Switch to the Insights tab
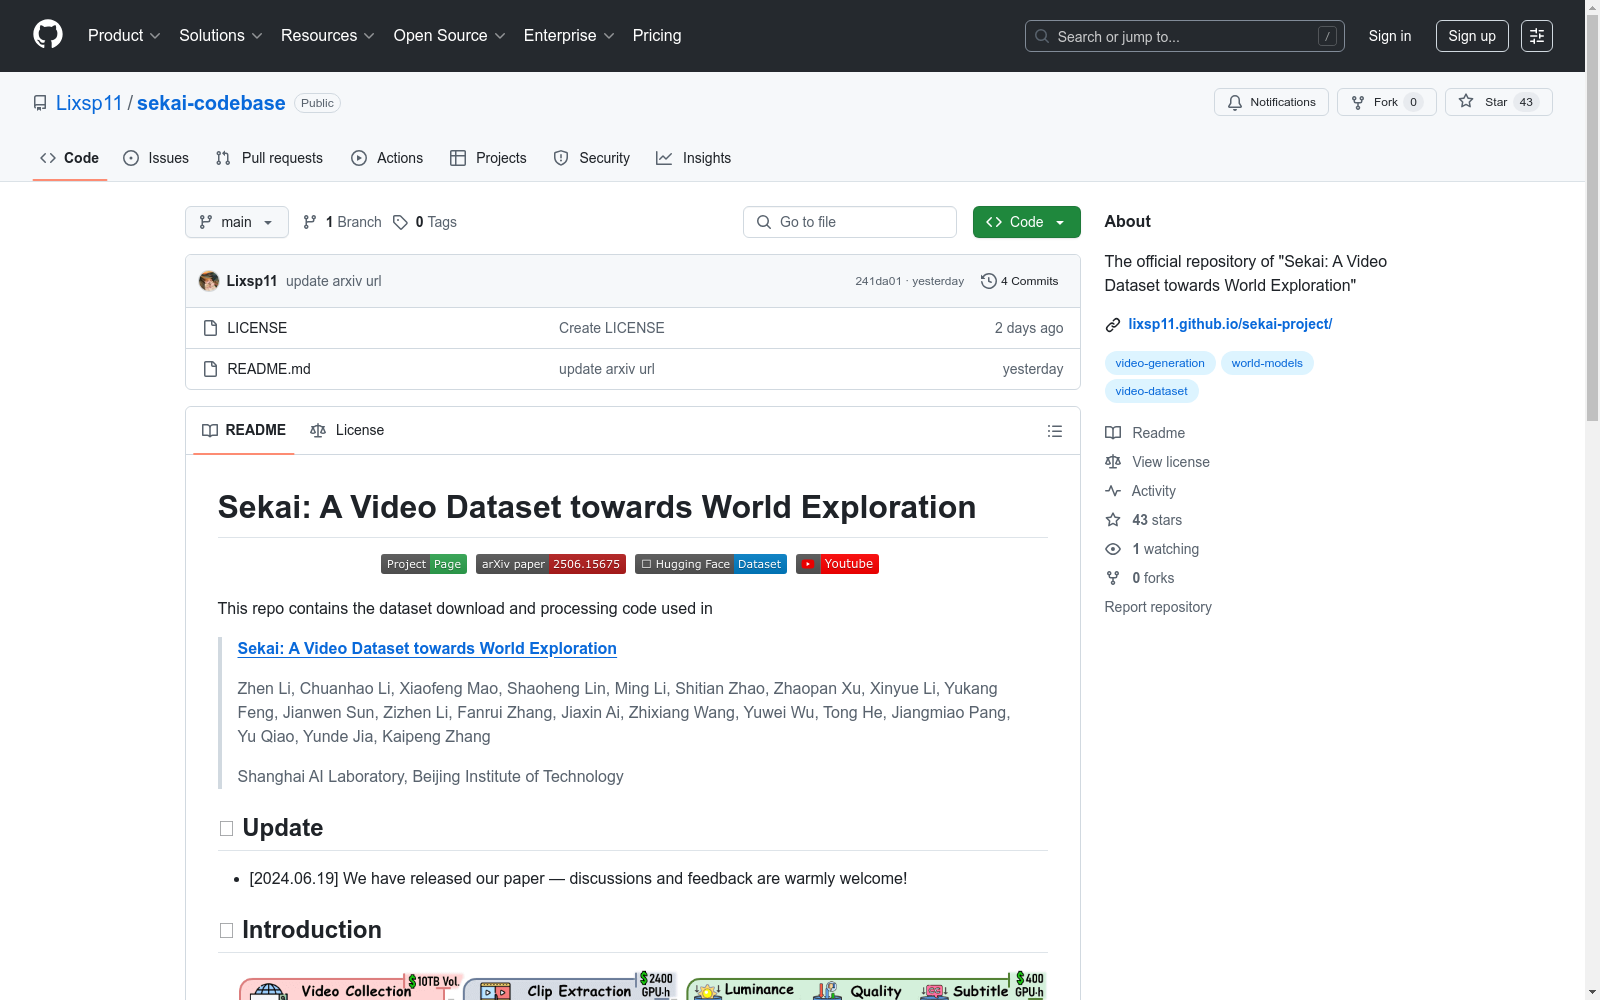Screen dimensions: 1600x1000 coord(693,158)
